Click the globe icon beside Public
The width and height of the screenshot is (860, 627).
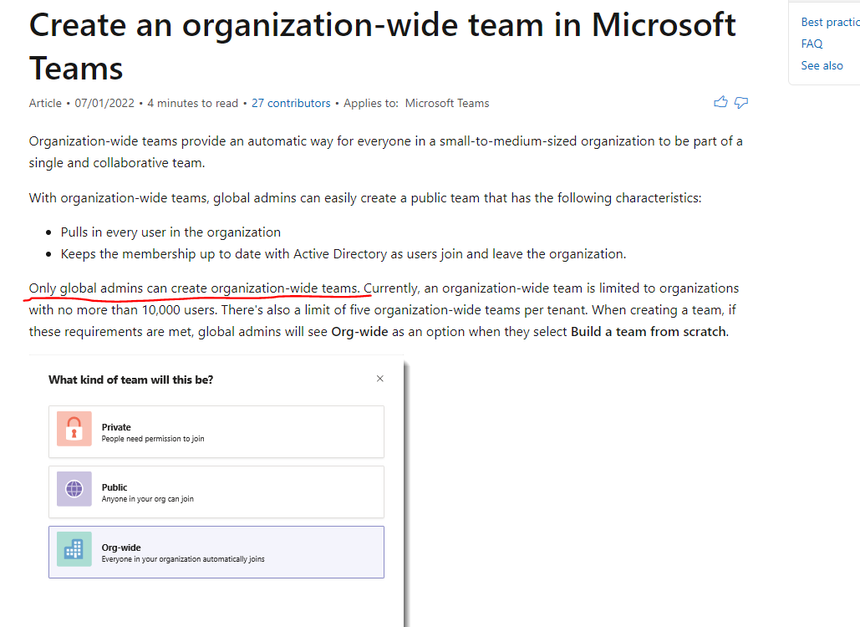[x=74, y=490]
